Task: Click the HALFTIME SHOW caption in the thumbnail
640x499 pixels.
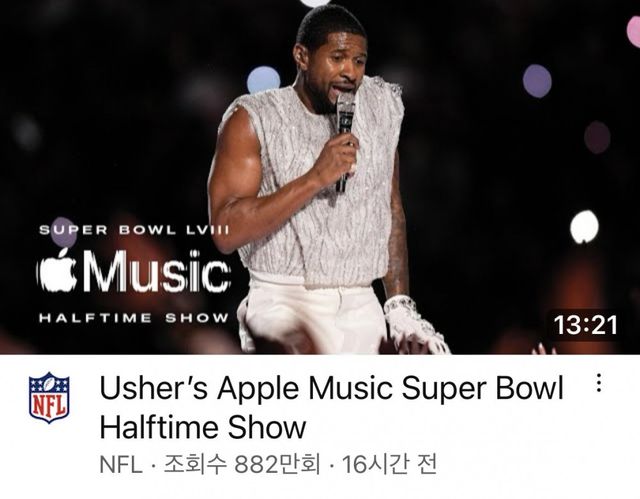Action: tap(134, 318)
